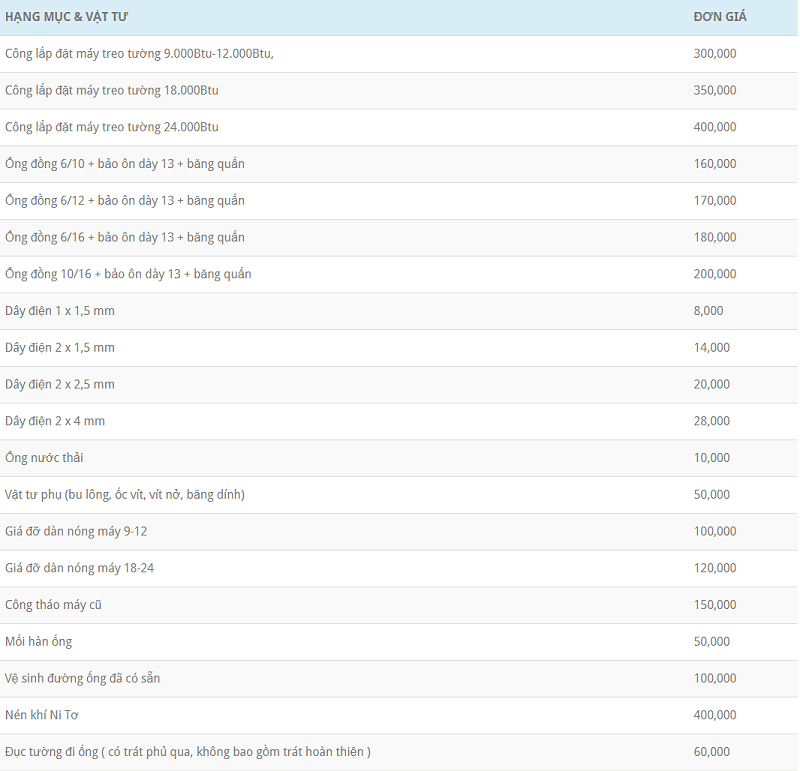The width and height of the screenshot is (800, 771).
Task: Select the "Dây điện 2 x 1,5 mm" item
Action: click(60, 347)
